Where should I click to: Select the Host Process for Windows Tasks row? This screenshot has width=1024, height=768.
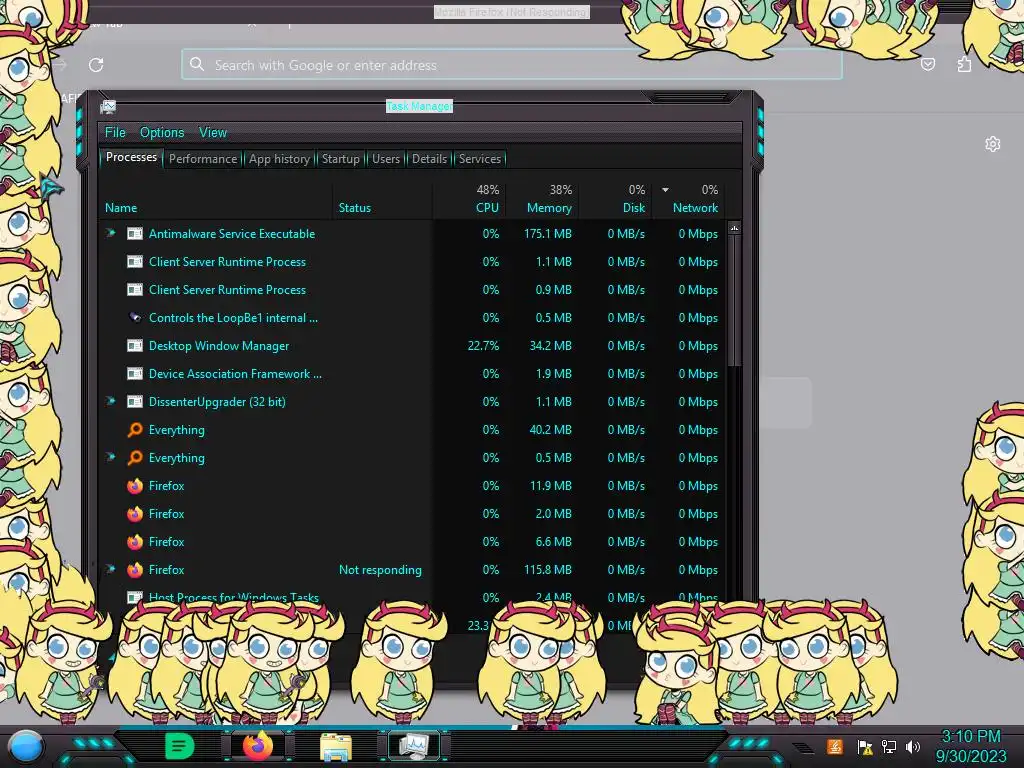pos(411,597)
